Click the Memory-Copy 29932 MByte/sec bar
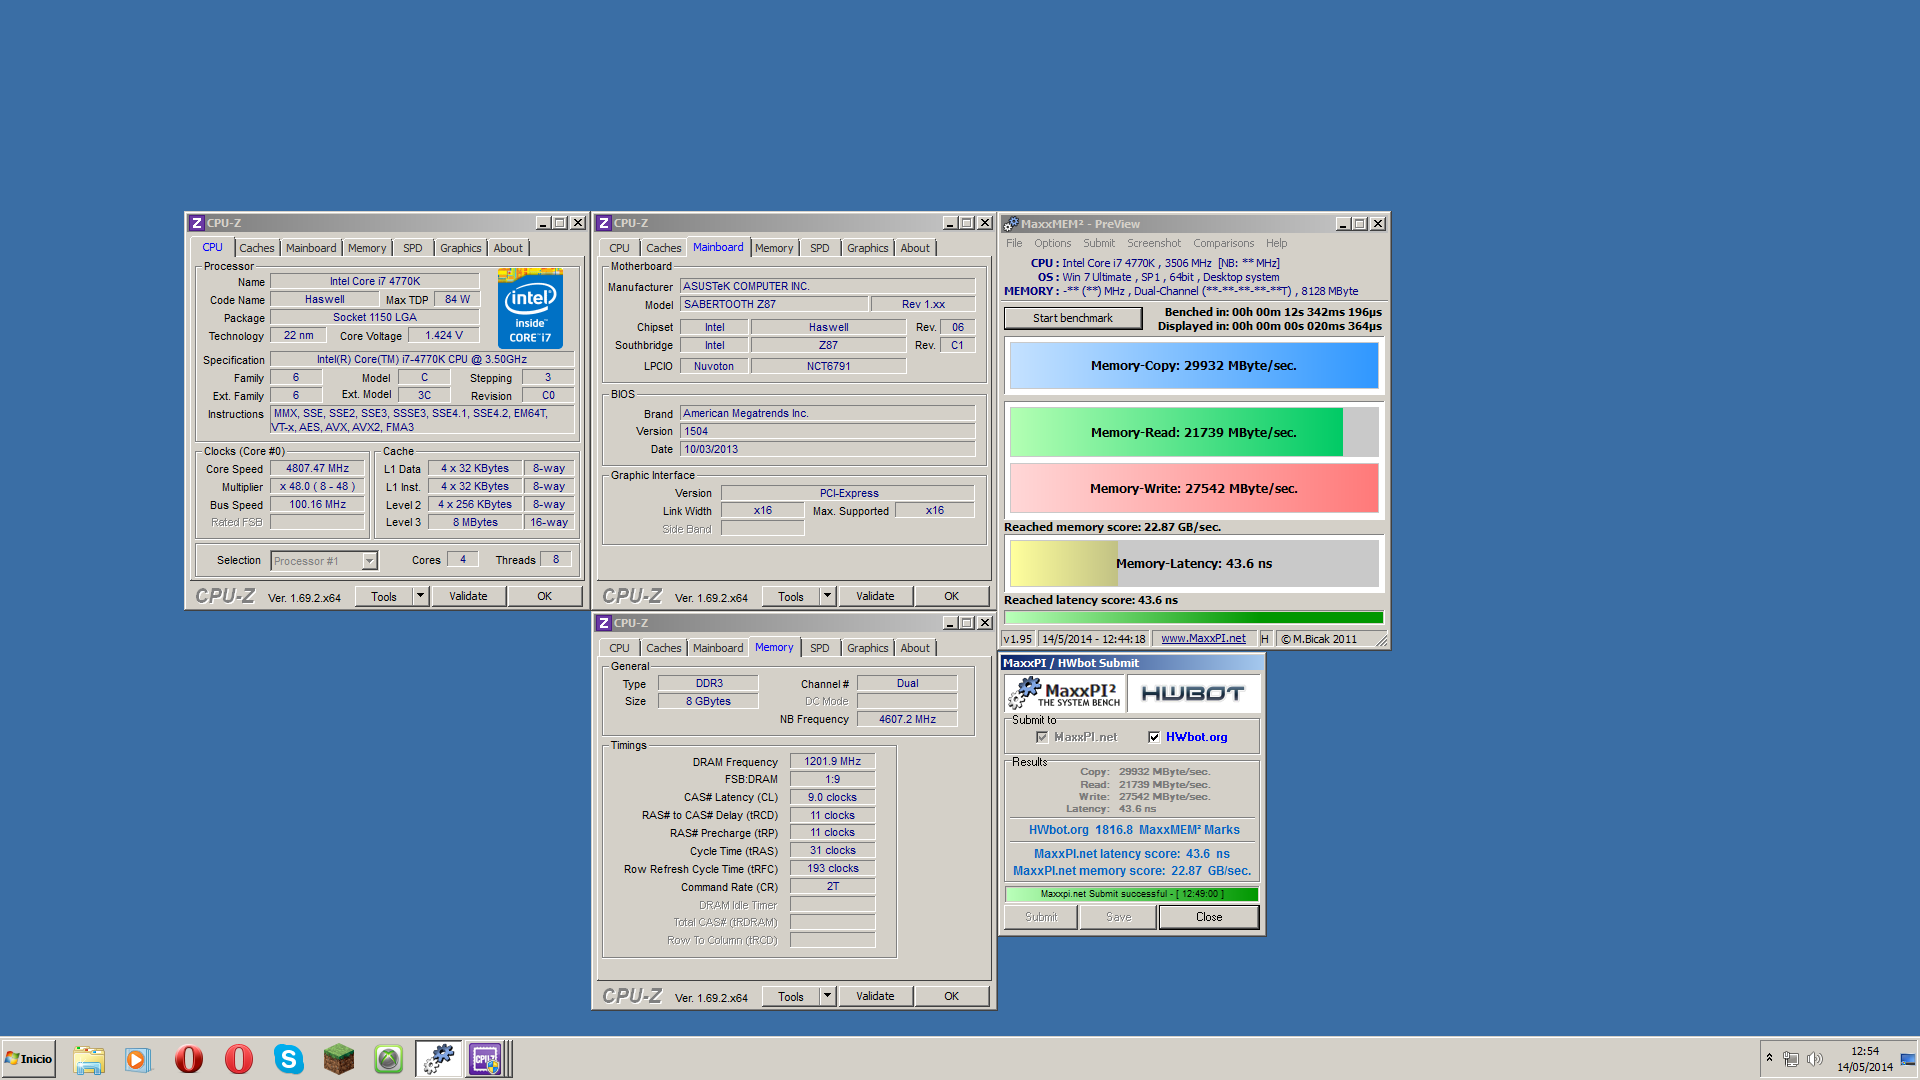 [x=1194, y=366]
